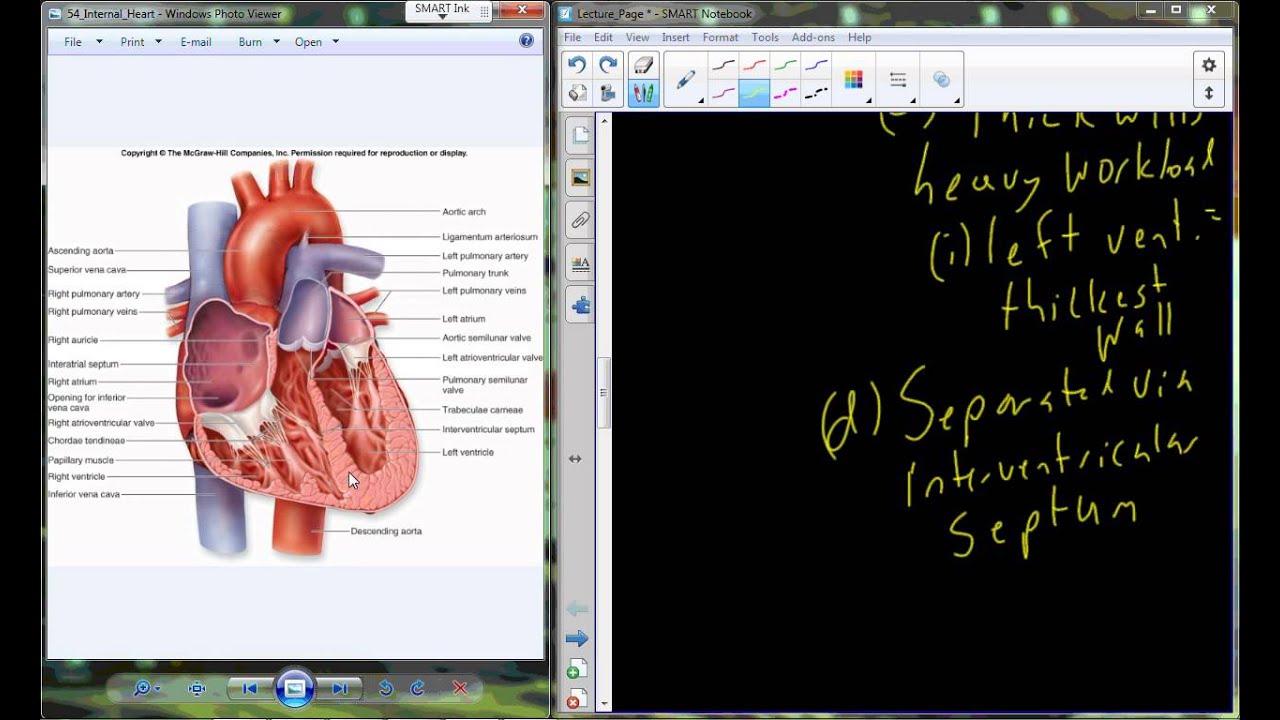Click the heart diagram image in Photo Viewer

pos(295,356)
